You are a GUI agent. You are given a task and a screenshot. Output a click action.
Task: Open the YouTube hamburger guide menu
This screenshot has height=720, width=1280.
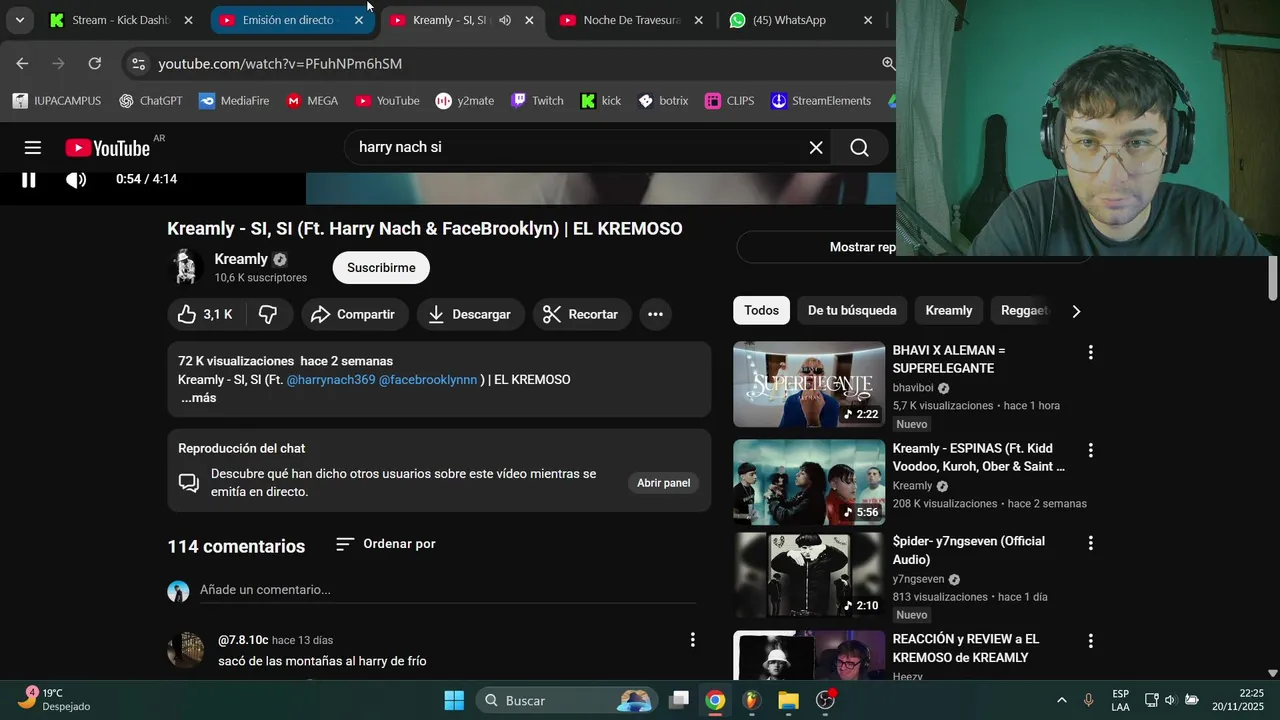coord(33,148)
